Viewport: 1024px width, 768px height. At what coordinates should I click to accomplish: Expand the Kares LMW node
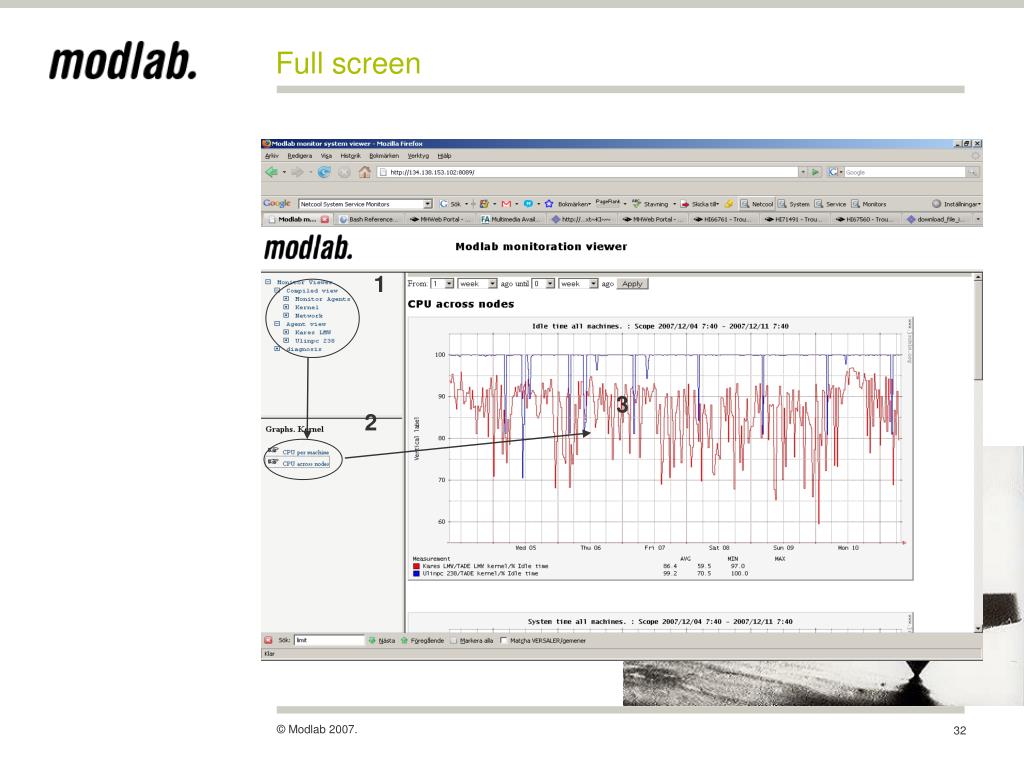tap(286, 332)
